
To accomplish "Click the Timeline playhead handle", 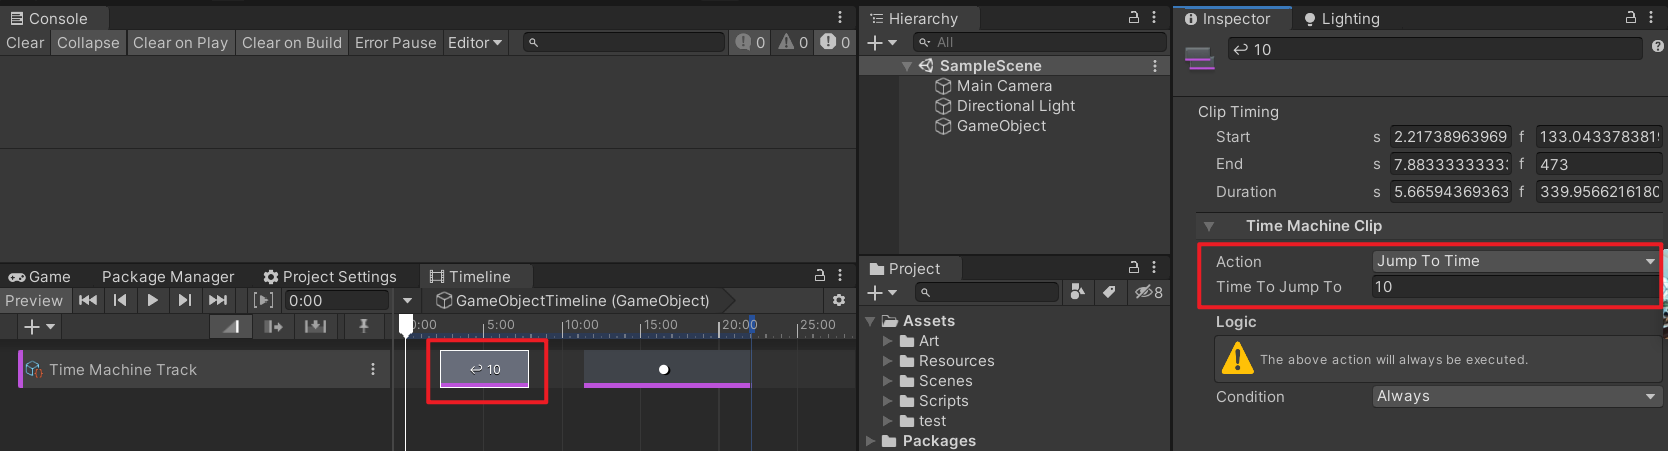I will (406, 324).
